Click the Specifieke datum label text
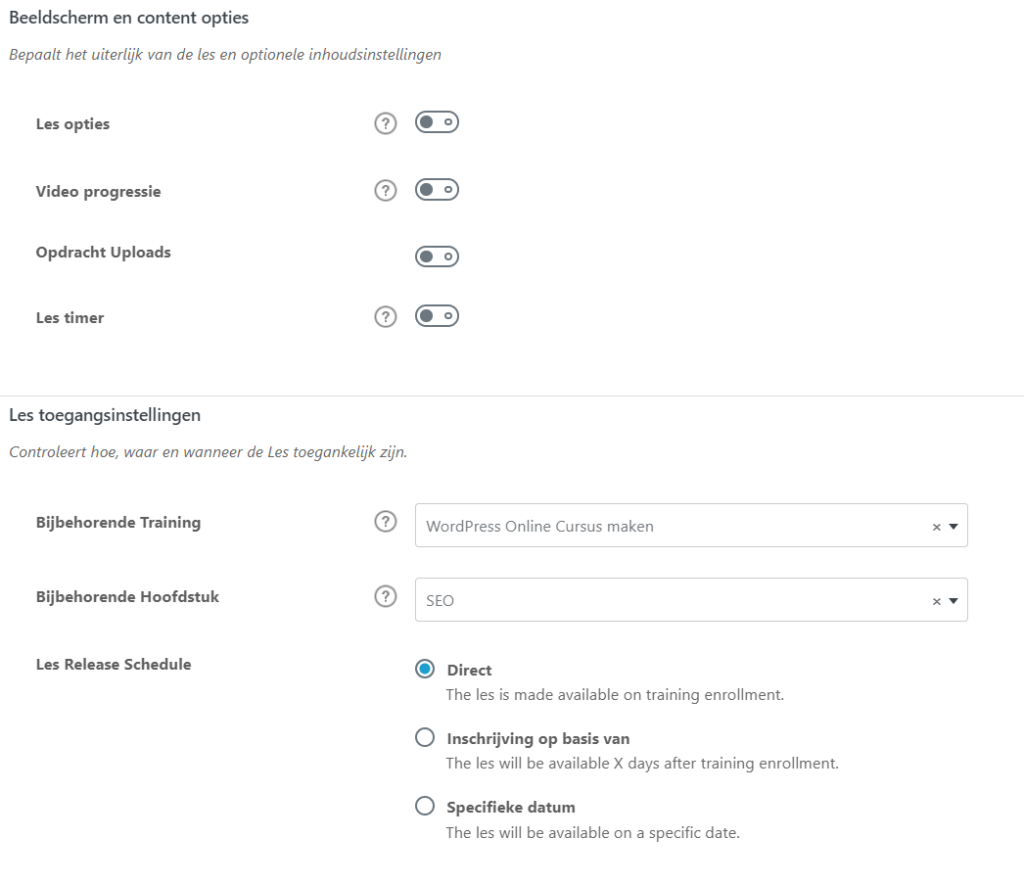Screen dimensions: 1024x885 pyautogui.click(x=511, y=807)
